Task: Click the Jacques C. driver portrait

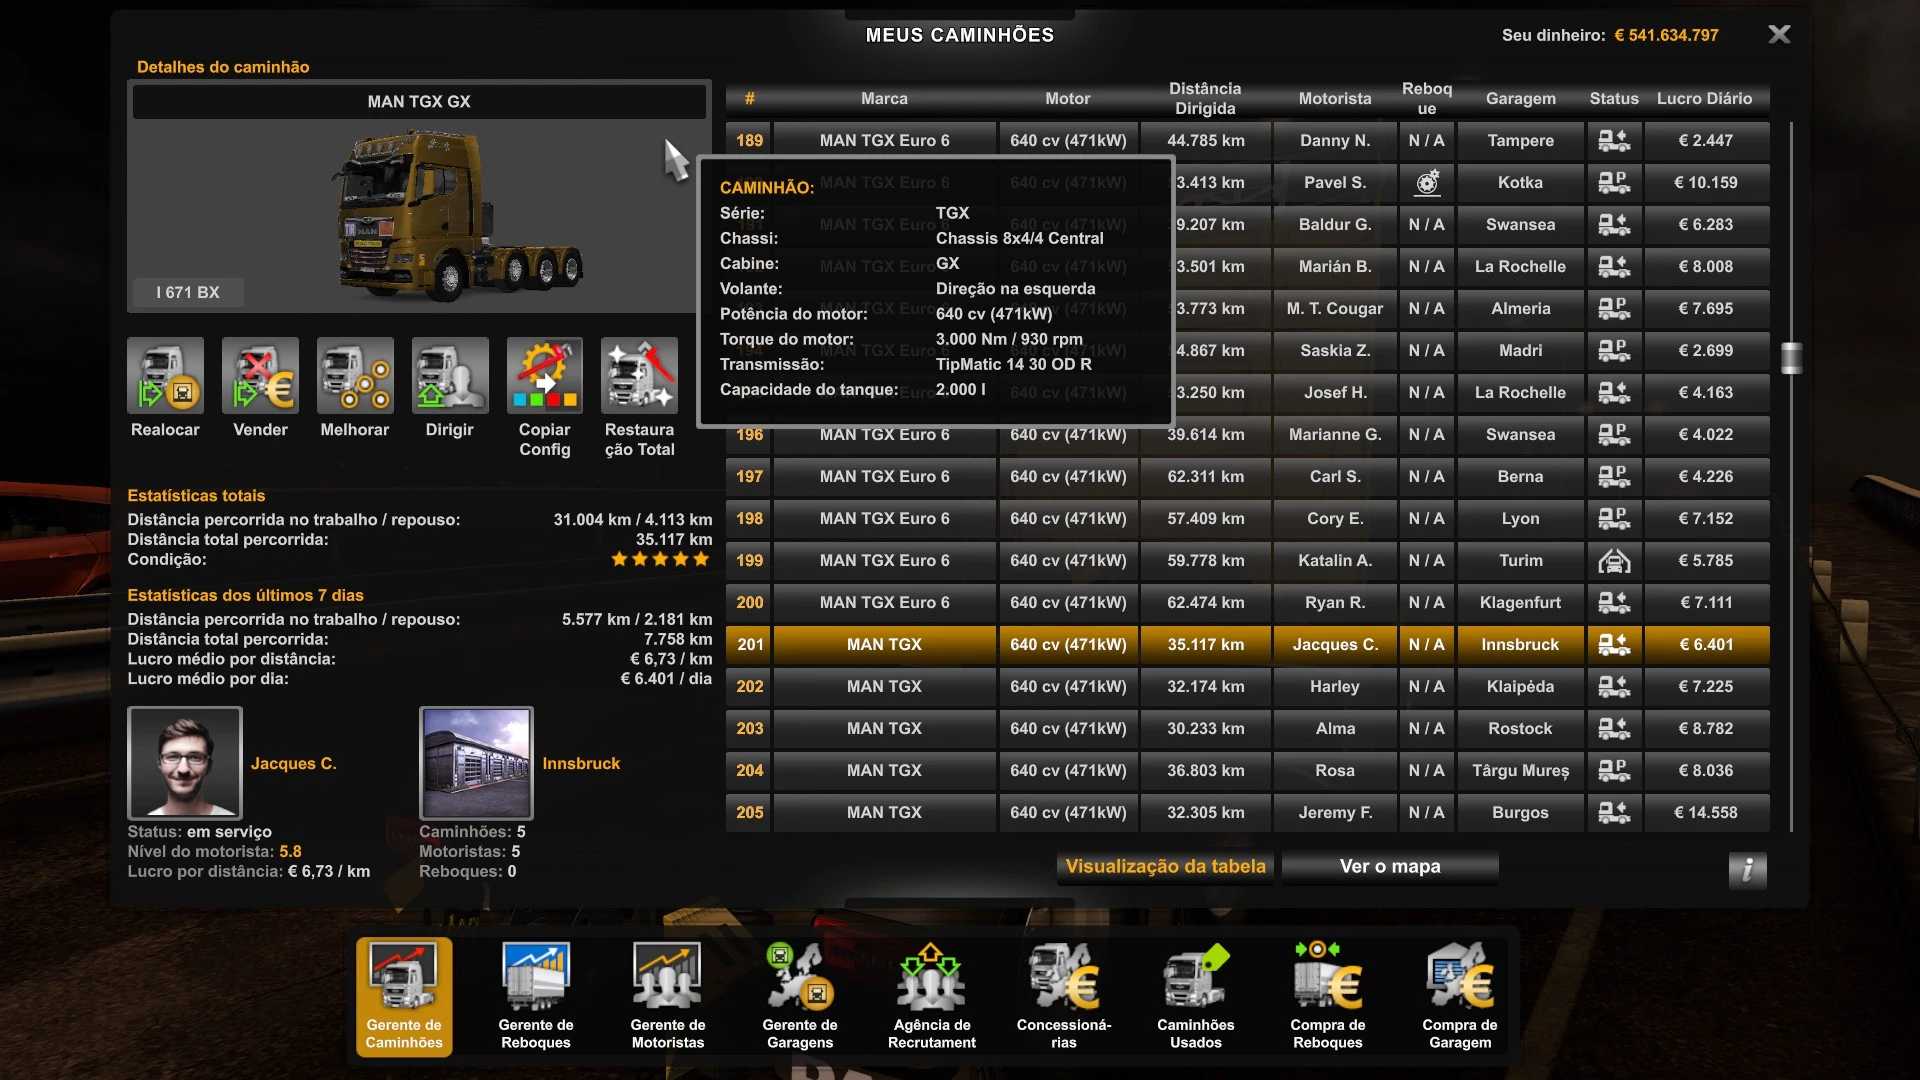Action: 184,762
